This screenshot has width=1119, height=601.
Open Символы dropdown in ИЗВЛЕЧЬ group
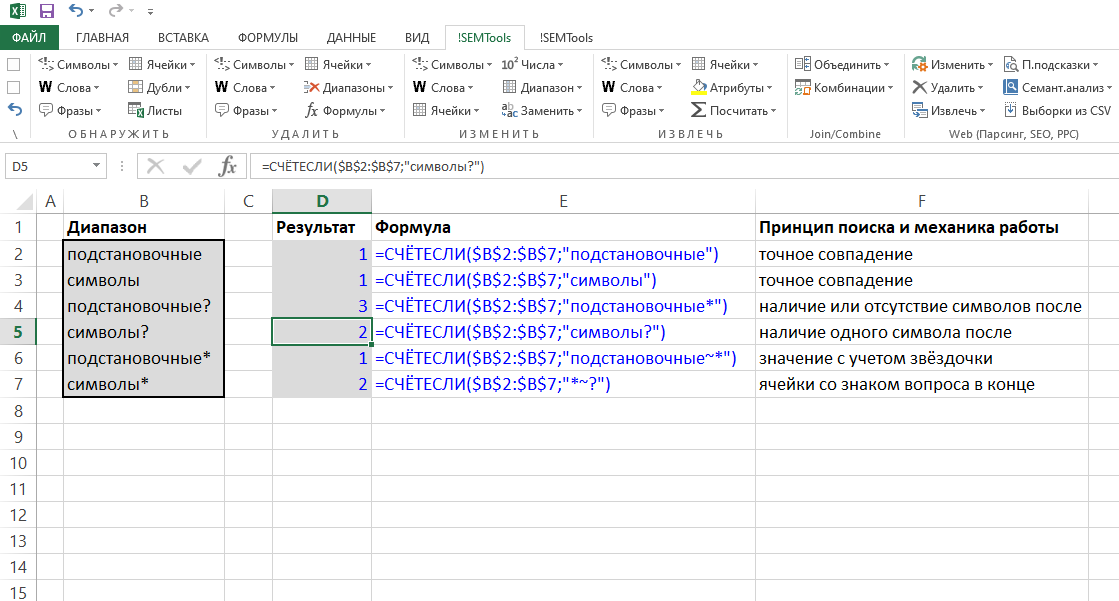[x=641, y=64]
